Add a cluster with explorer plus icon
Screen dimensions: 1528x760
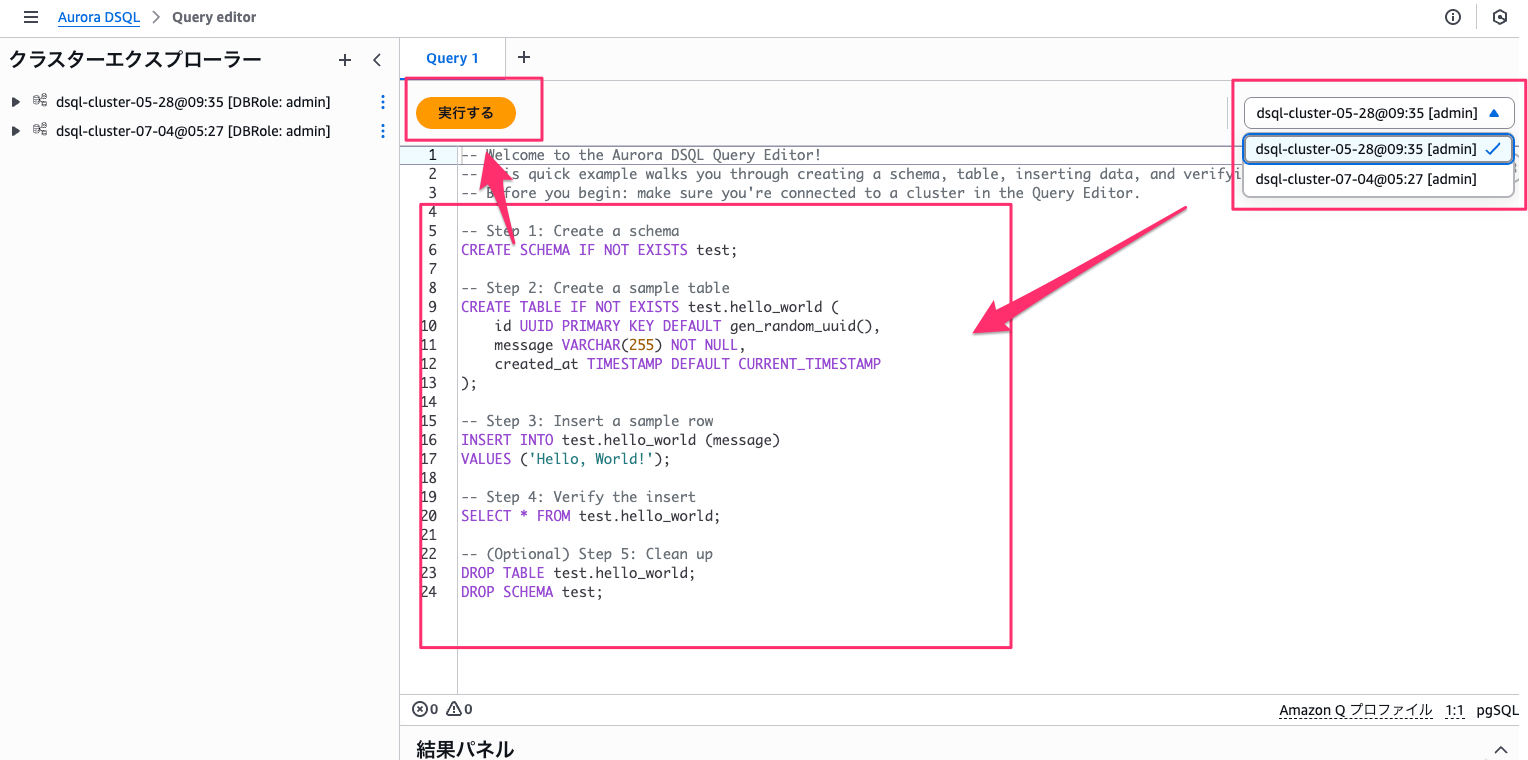345,60
